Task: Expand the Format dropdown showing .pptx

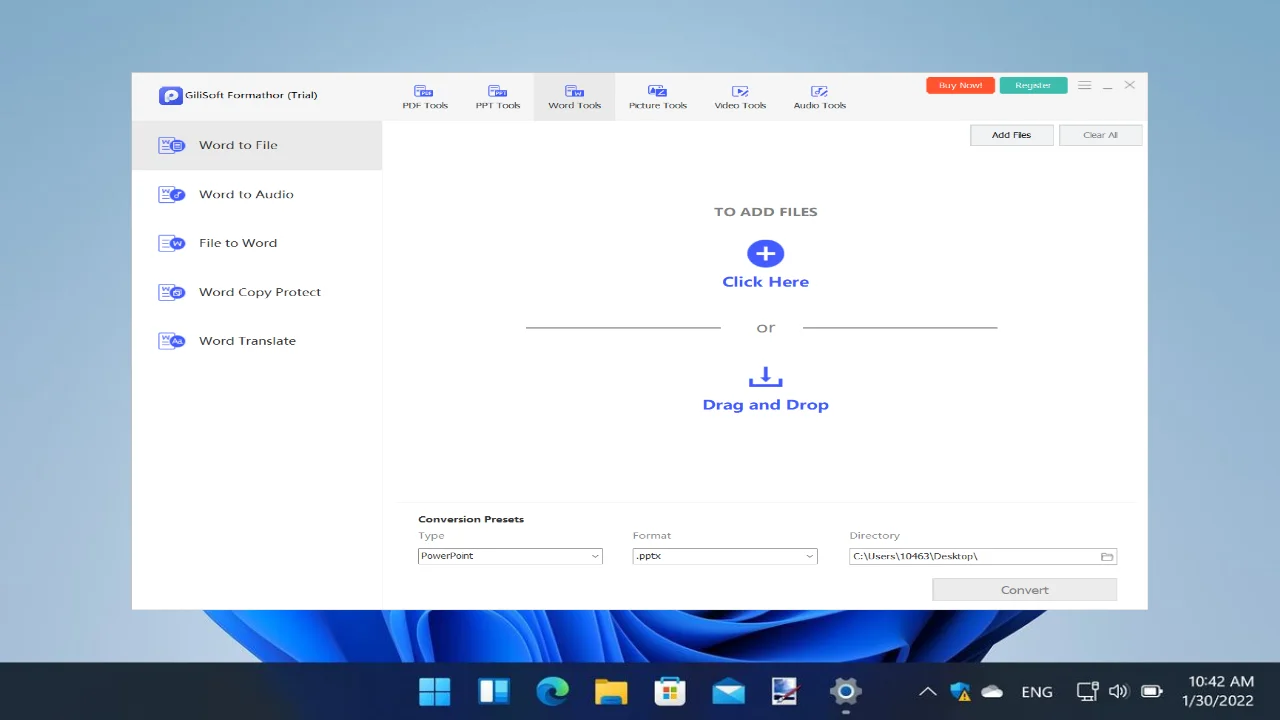Action: 725,556
